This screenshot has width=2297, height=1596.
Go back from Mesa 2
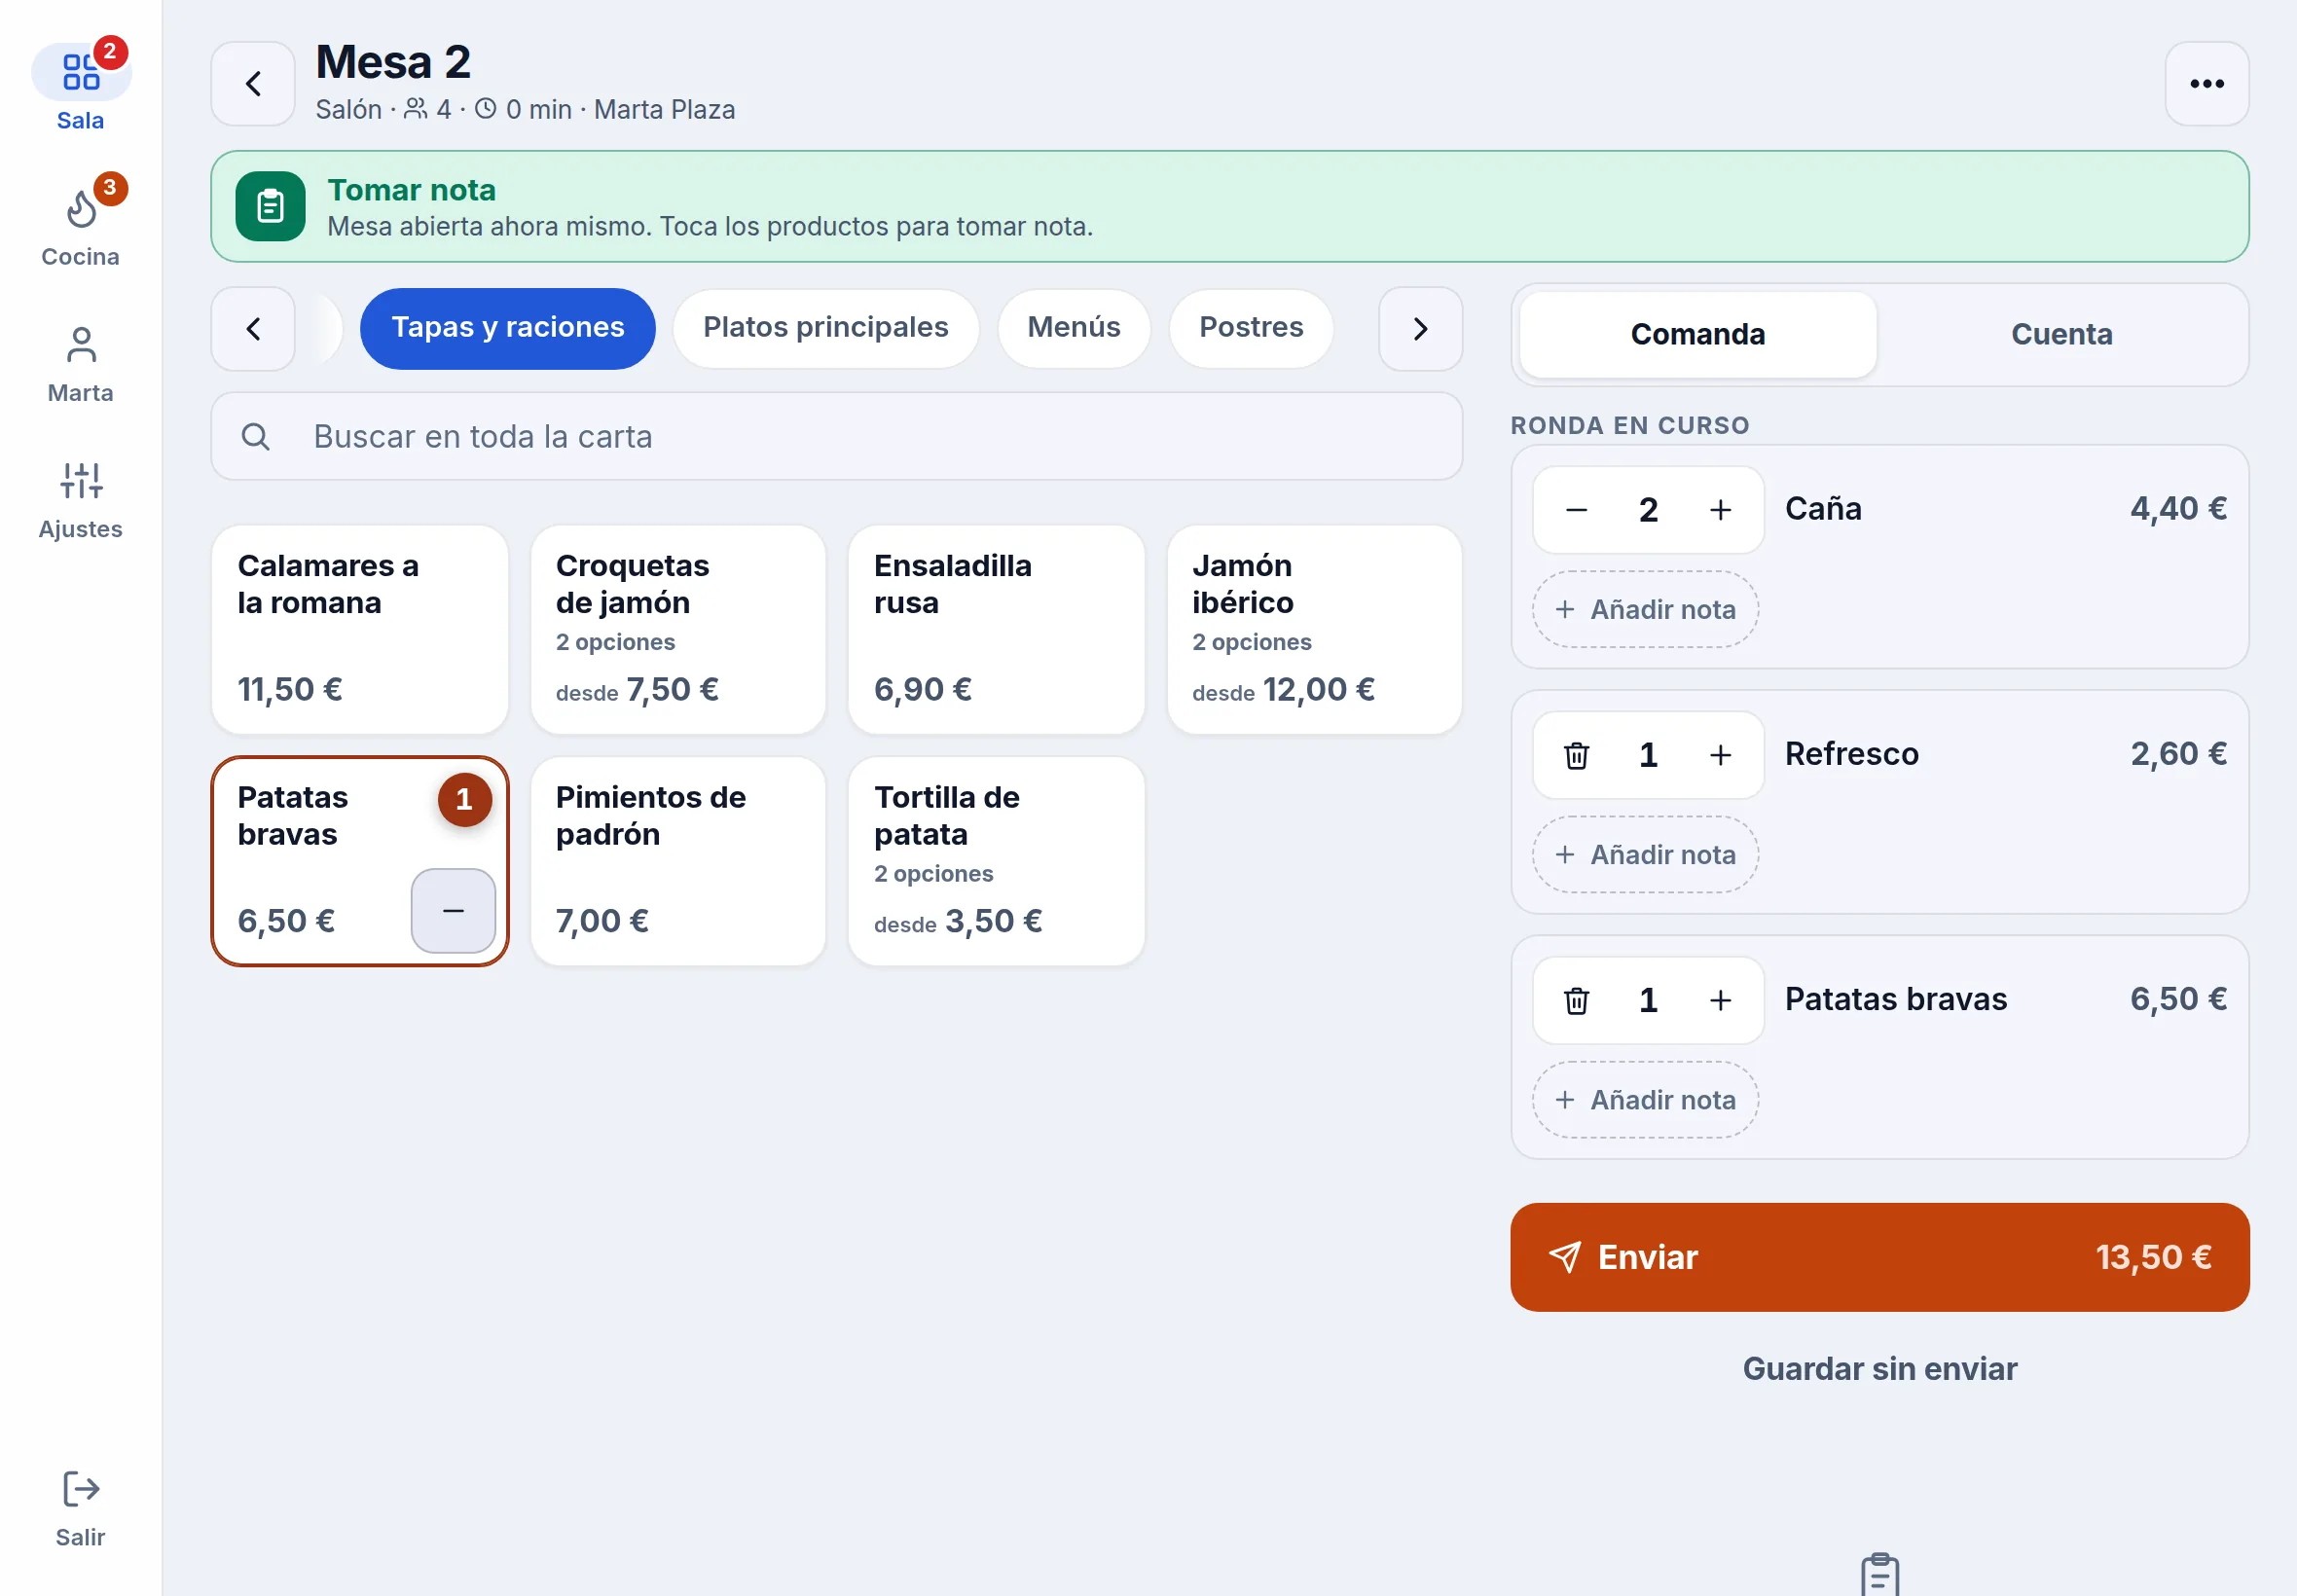point(253,83)
